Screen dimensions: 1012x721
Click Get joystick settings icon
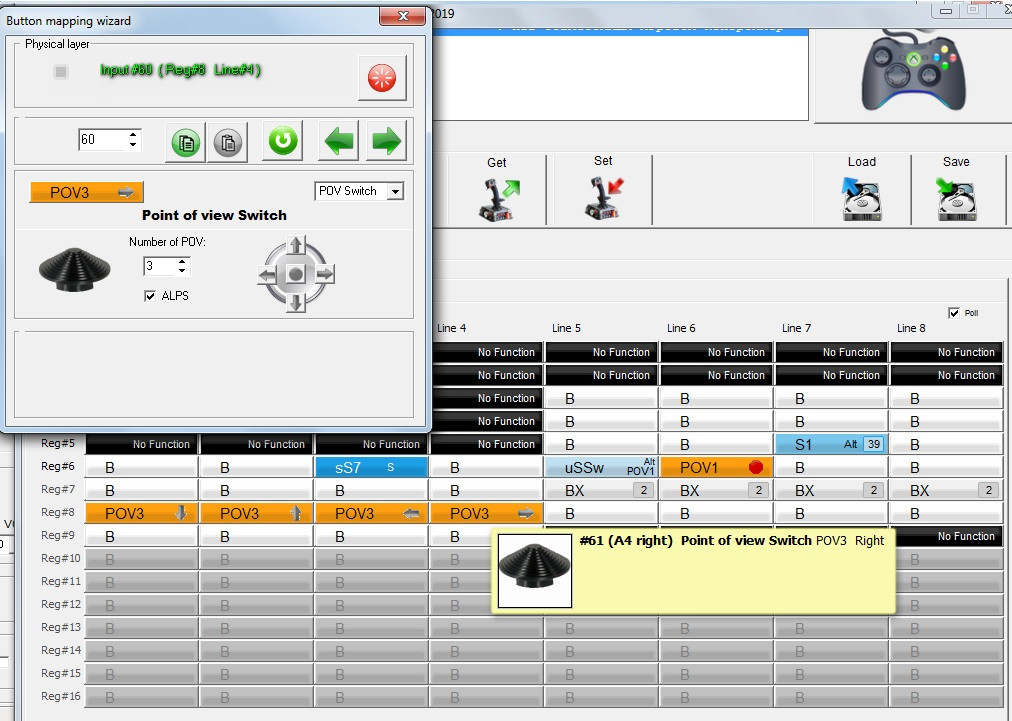tap(498, 191)
